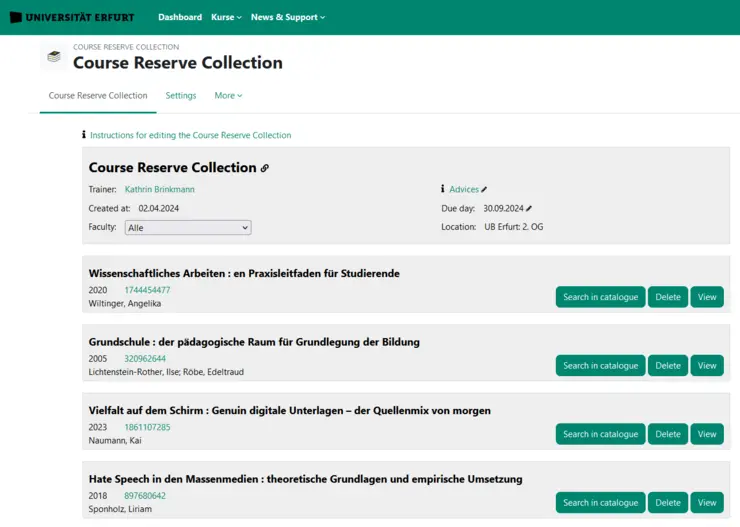Open instructions for editing the Course Reserve Collection
The width and height of the screenshot is (740, 527).
190,135
